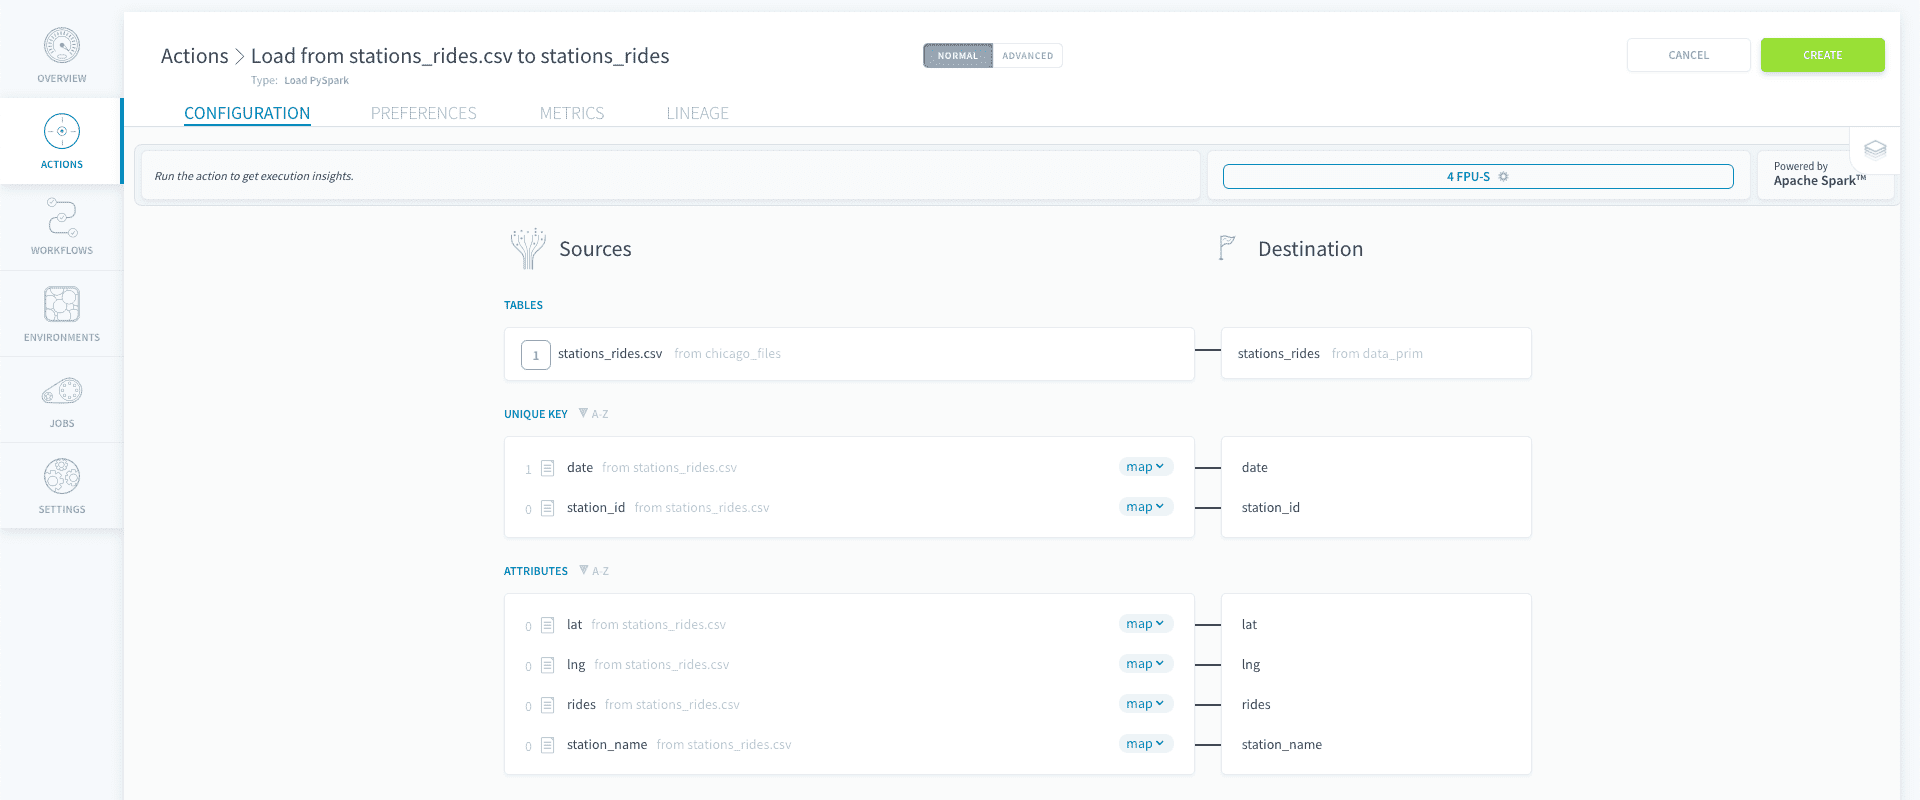Image resolution: width=1920 pixels, height=800 pixels.
Task: Click 'from data_prim' text
Action: pyautogui.click(x=1377, y=354)
